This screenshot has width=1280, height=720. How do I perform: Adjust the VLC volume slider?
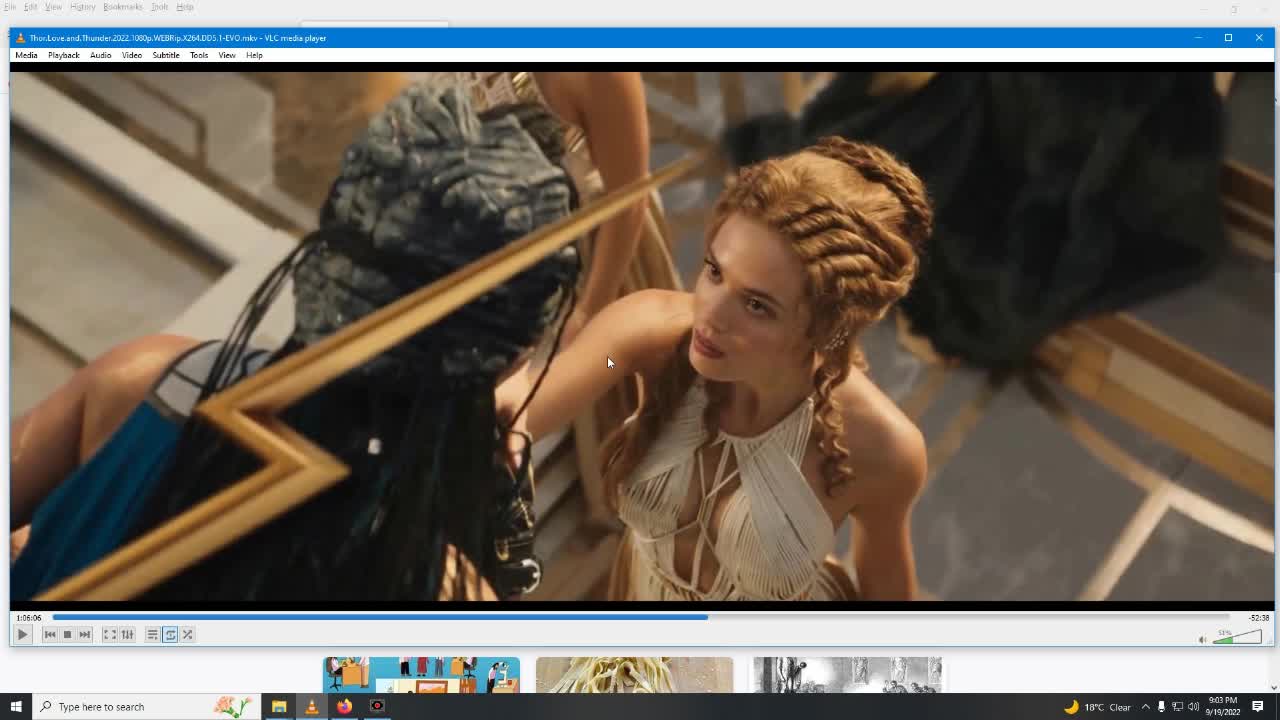(x=1237, y=637)
